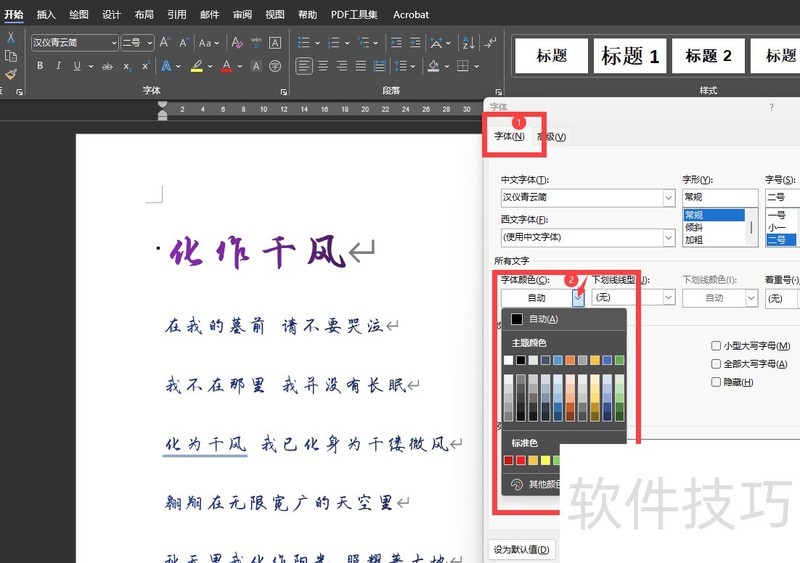Click the 字形 input field showing 常规
This screenshot has width=800, height=563.
720,197
